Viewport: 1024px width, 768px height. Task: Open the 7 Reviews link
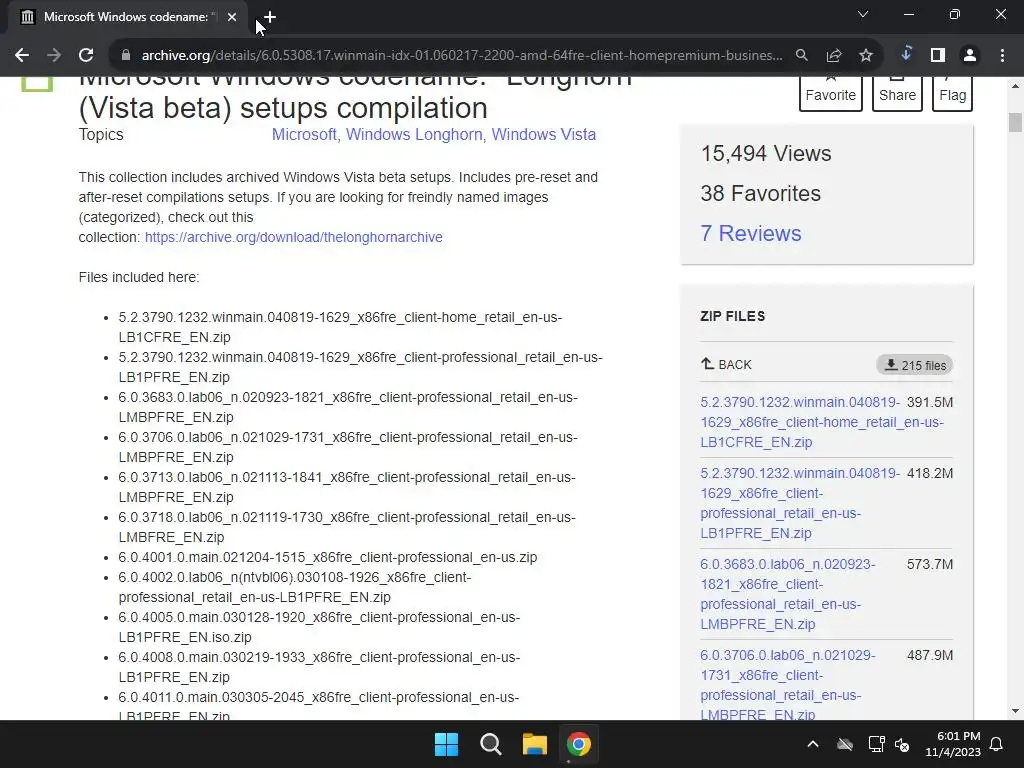[750, 233]
